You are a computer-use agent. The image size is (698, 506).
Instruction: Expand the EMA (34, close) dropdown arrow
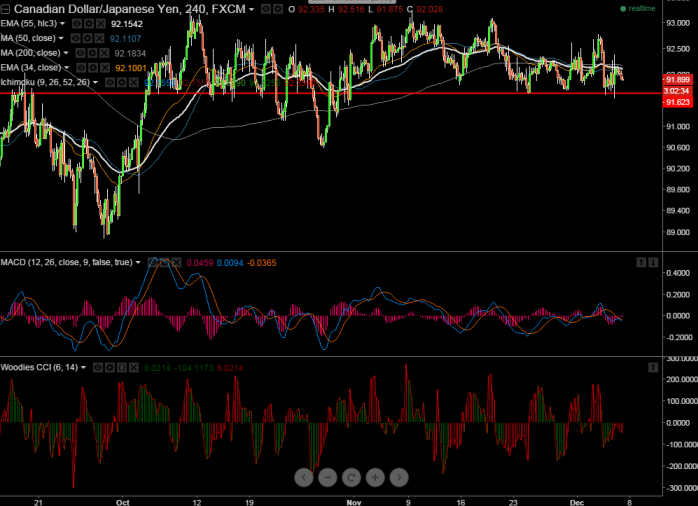66,68
